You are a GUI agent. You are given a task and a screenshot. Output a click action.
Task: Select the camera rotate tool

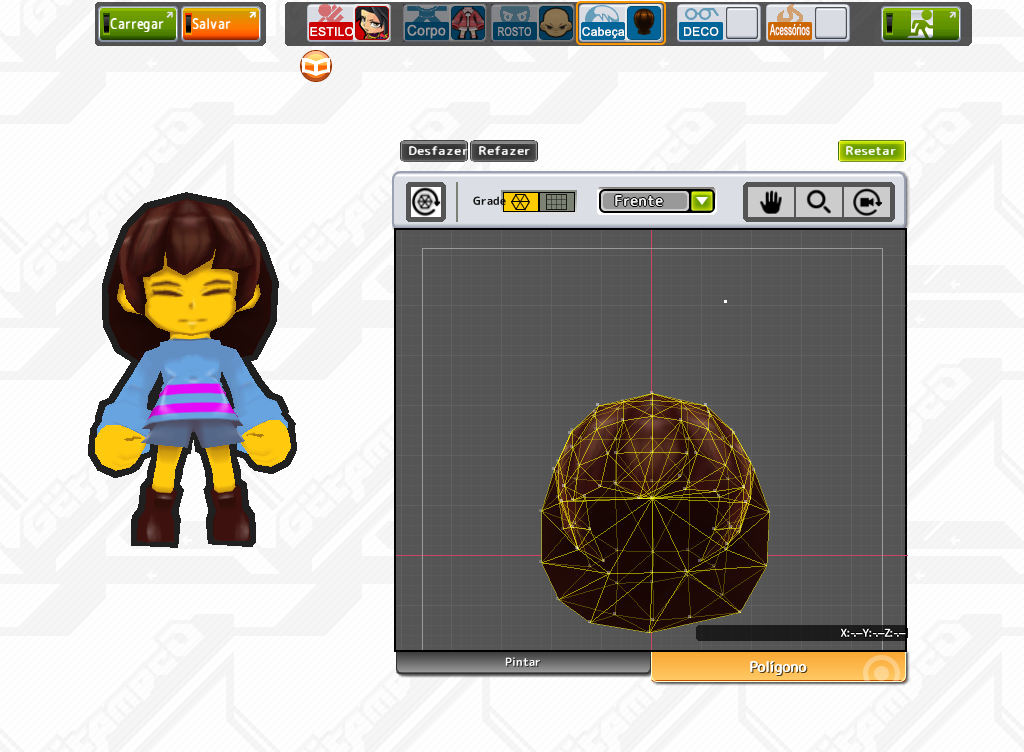coord(867,202)
